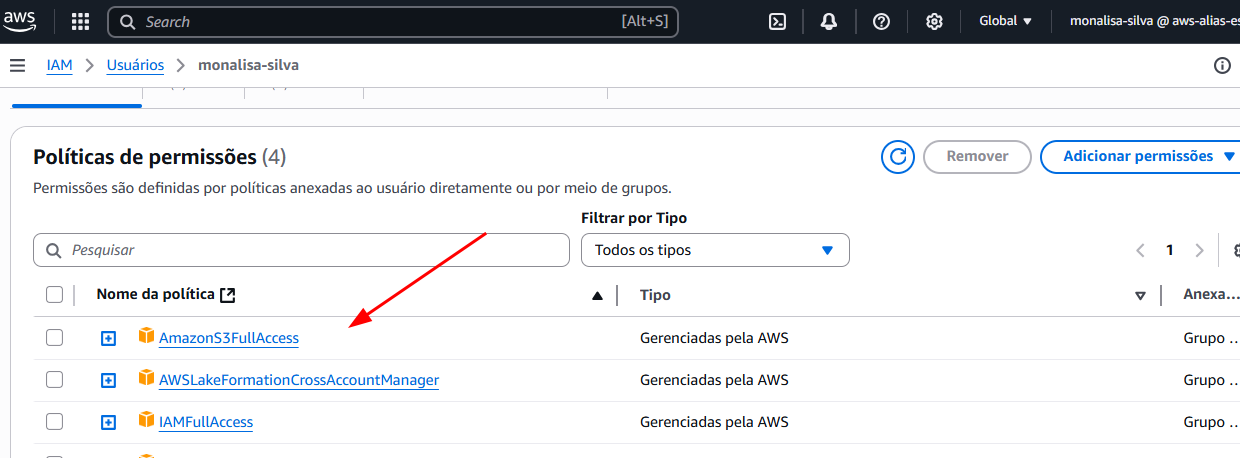This screenshot has width=1240, height=458.
Task: View notifications bell icon
Action: click(x=829, y=22)
